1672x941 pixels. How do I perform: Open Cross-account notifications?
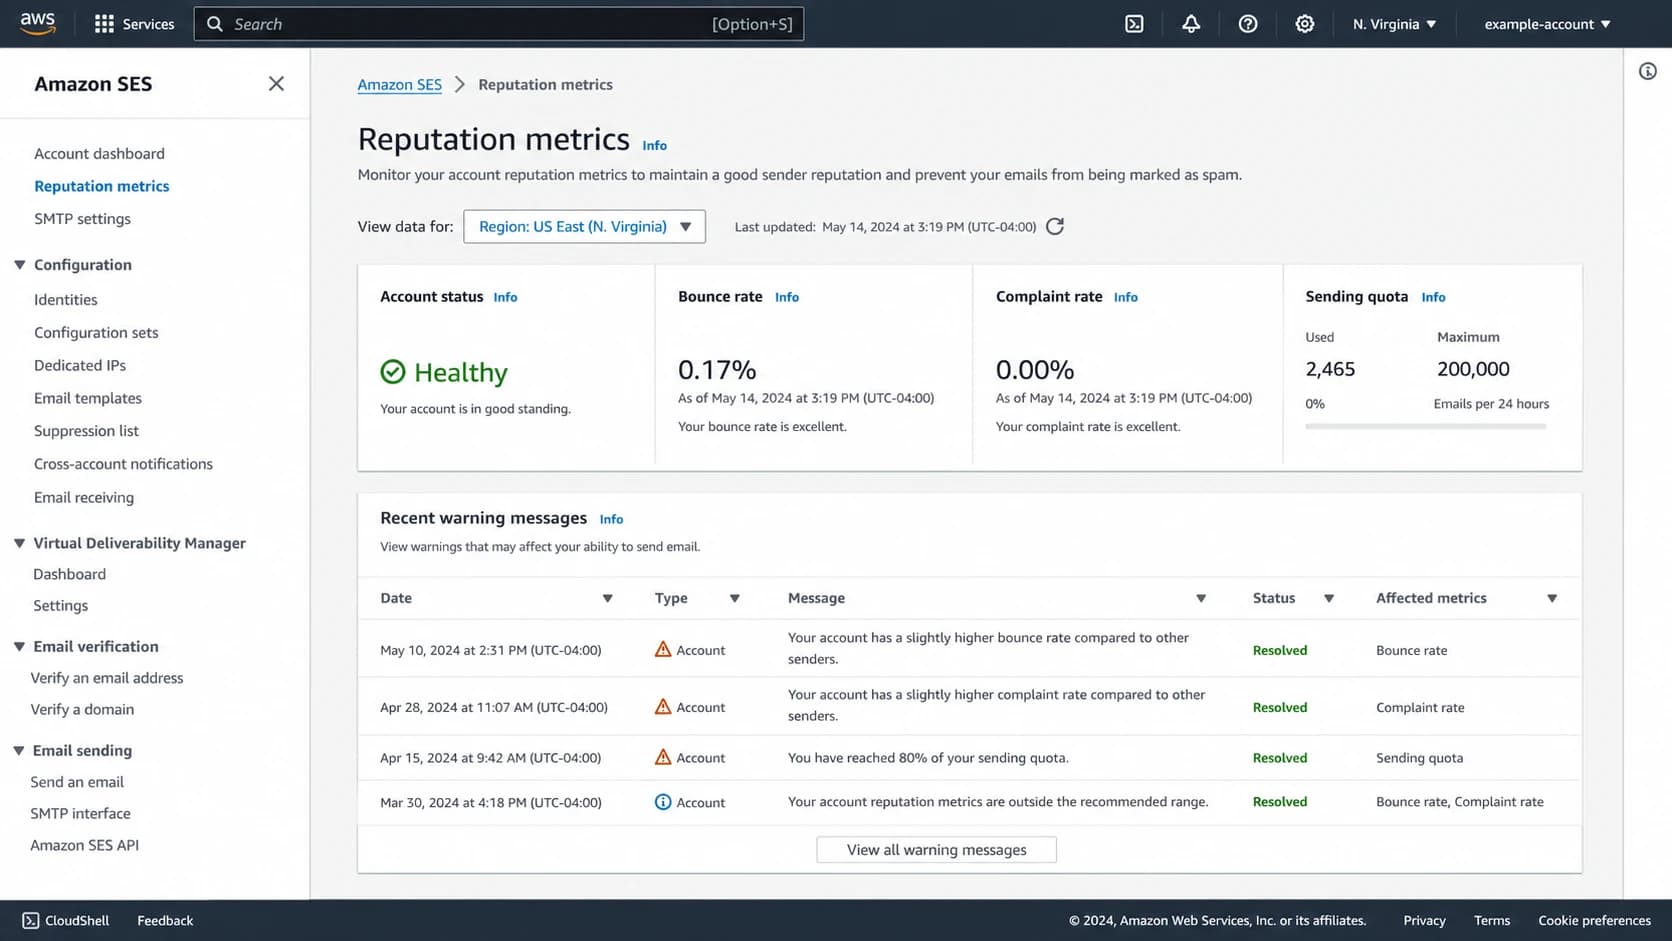point(123,464)
